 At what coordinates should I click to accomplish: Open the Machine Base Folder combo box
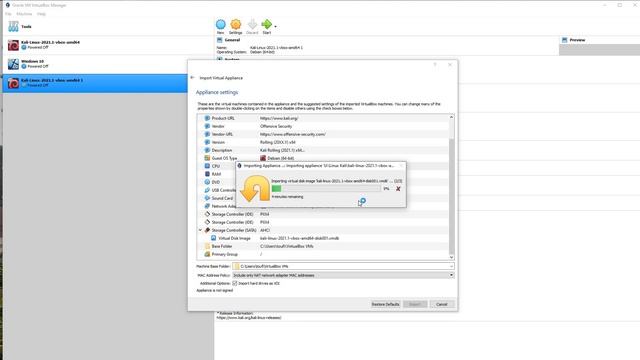coord(343,266)
